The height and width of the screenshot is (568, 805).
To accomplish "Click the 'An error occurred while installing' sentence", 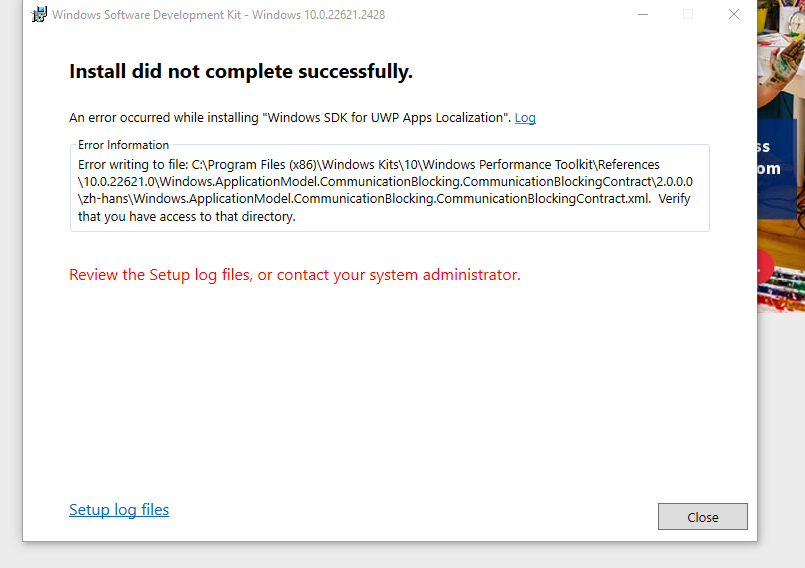I will 290,118.
